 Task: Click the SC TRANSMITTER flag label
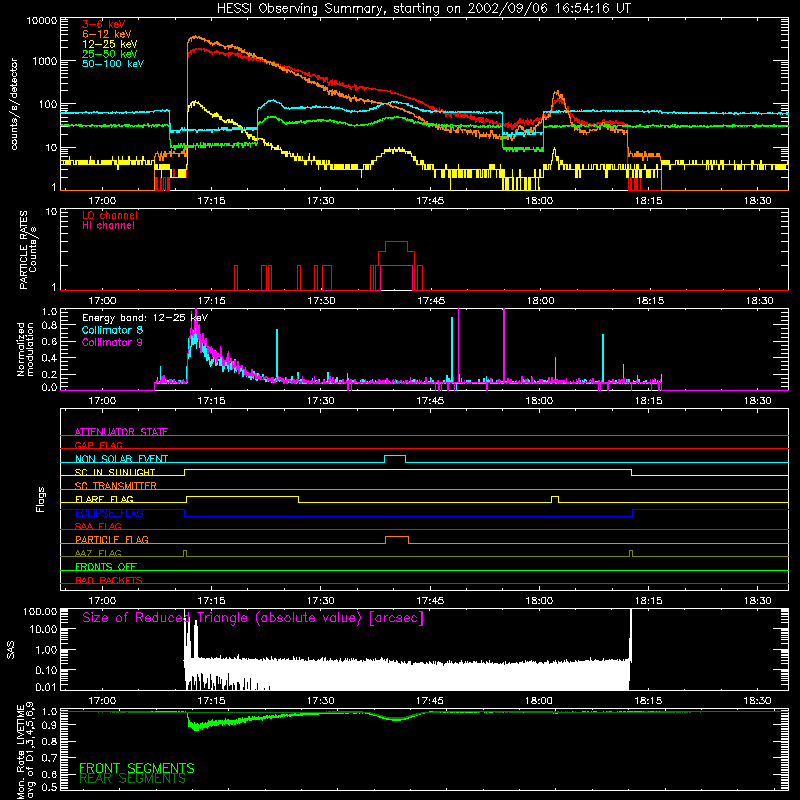[116, 485]
